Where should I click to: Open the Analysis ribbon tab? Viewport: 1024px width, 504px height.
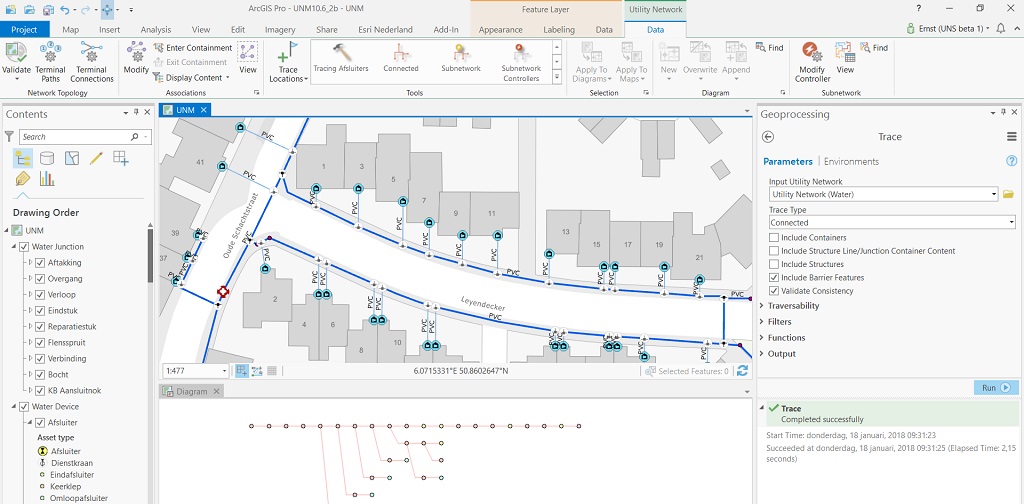155,29
